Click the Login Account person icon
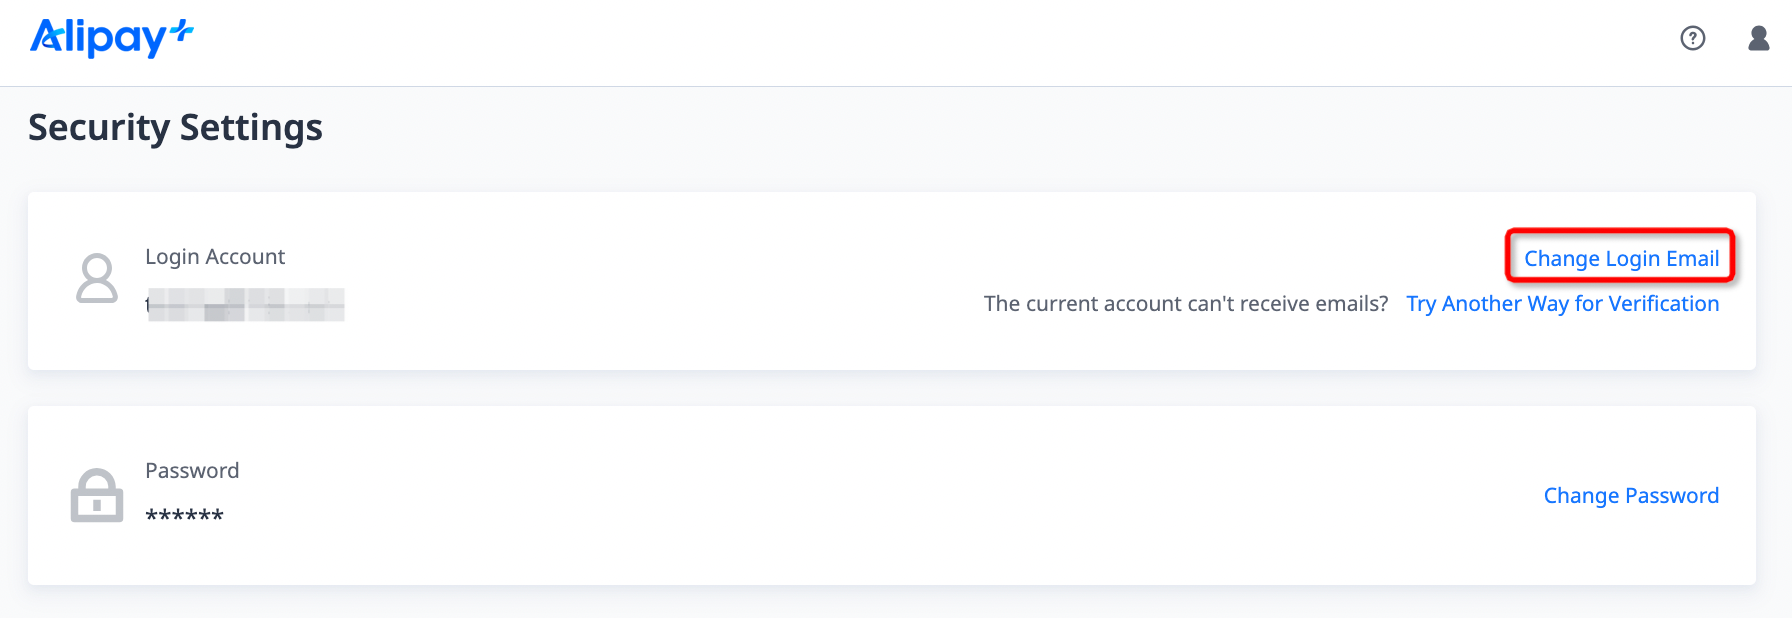This screenshot has width=1792, height=618. coord(97,278)
